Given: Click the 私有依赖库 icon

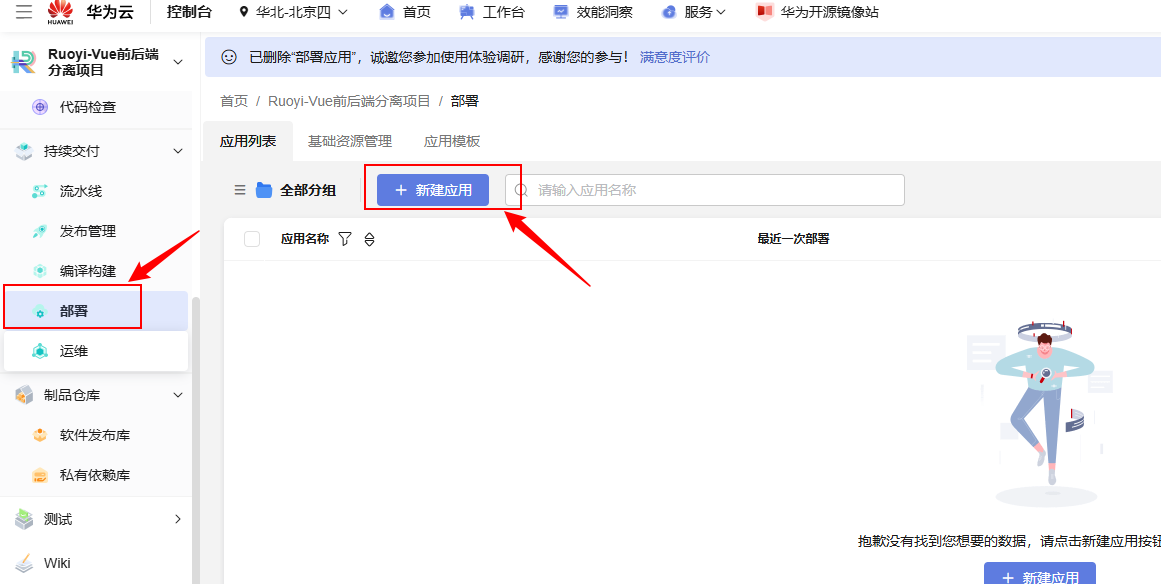Looking at the screenshot, I should coord(40,475).
